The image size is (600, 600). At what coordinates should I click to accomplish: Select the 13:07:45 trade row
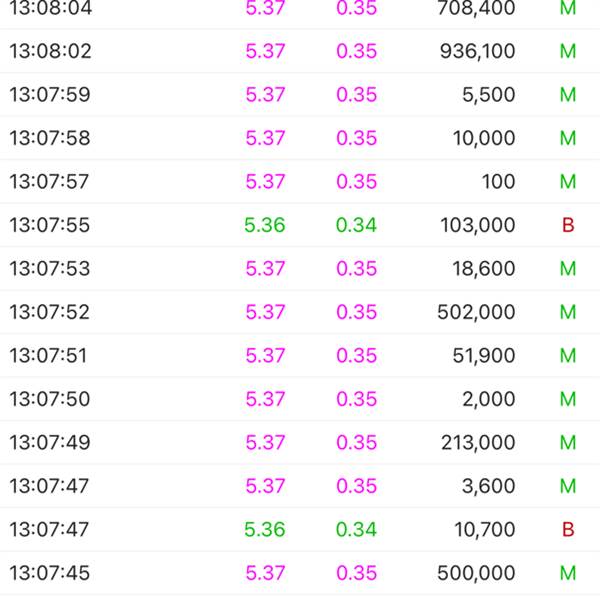(300, 573)
